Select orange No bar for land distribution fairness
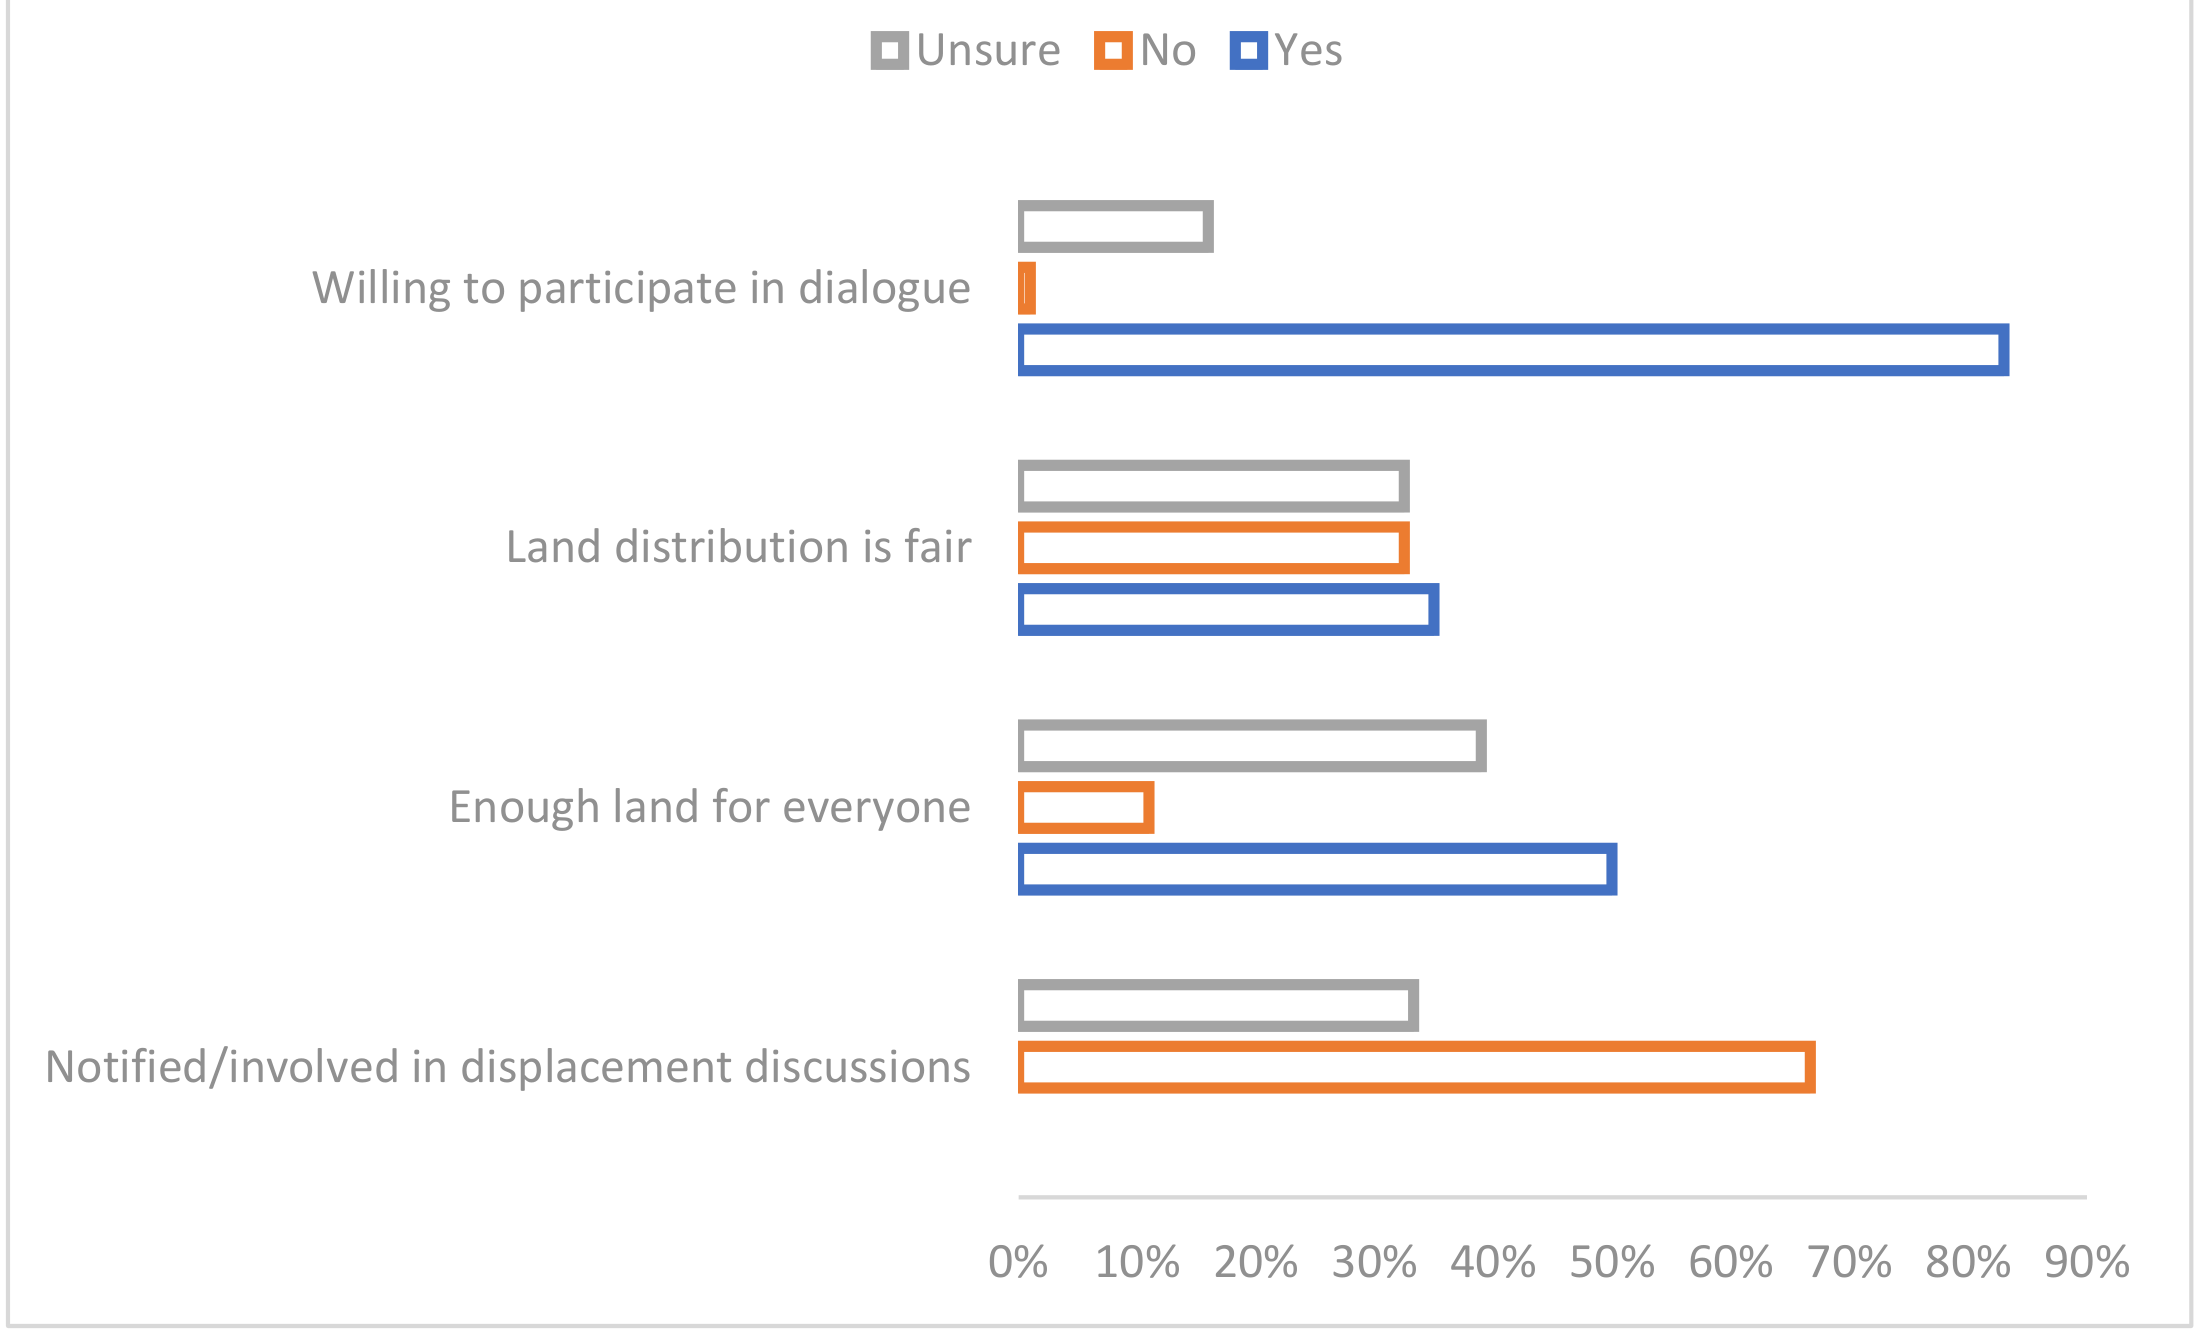 1213,548
